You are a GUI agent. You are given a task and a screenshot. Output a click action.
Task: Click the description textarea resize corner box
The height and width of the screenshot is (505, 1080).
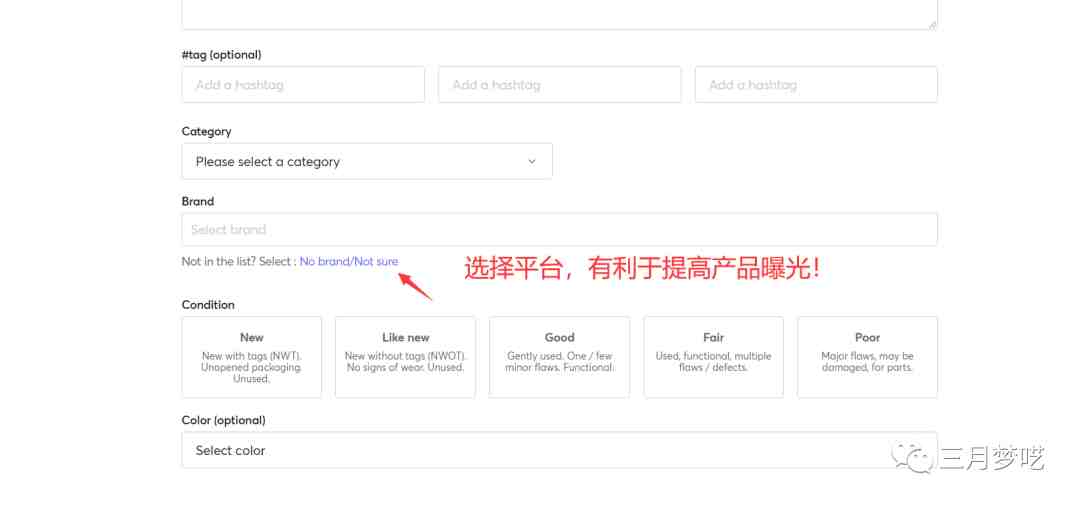click(932, 24)
